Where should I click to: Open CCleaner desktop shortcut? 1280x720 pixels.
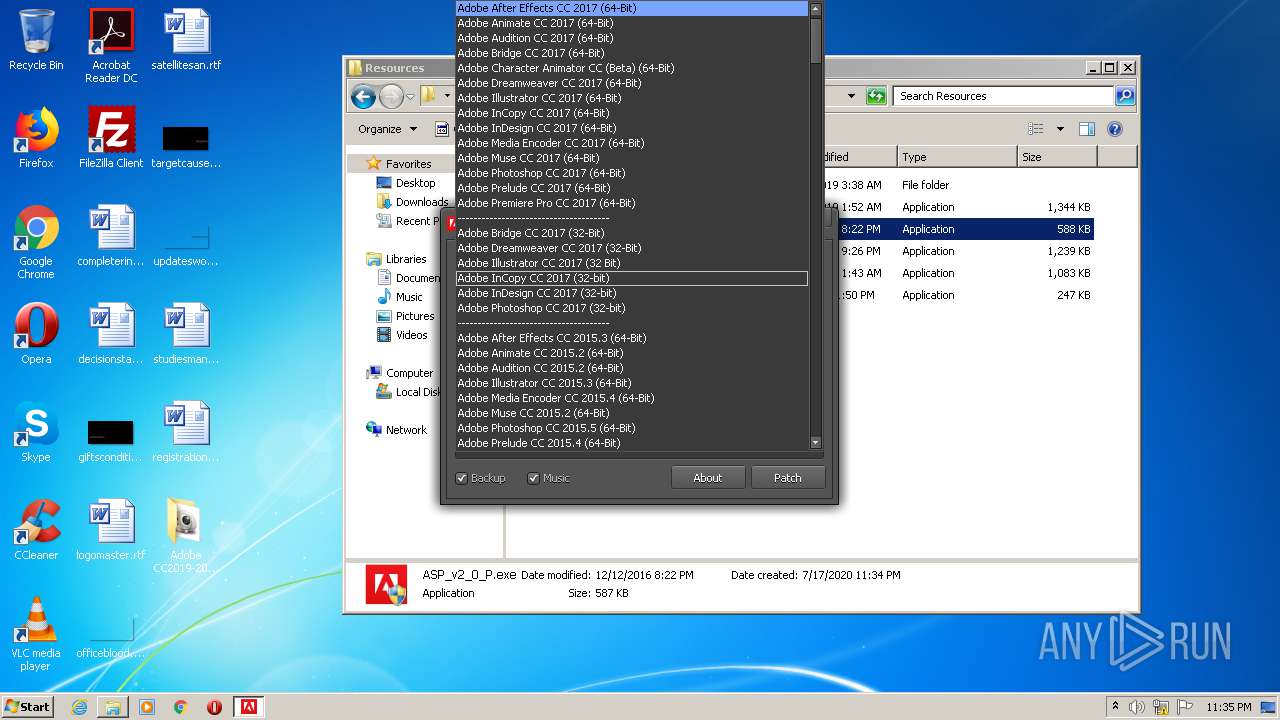(x=36, y=530)
